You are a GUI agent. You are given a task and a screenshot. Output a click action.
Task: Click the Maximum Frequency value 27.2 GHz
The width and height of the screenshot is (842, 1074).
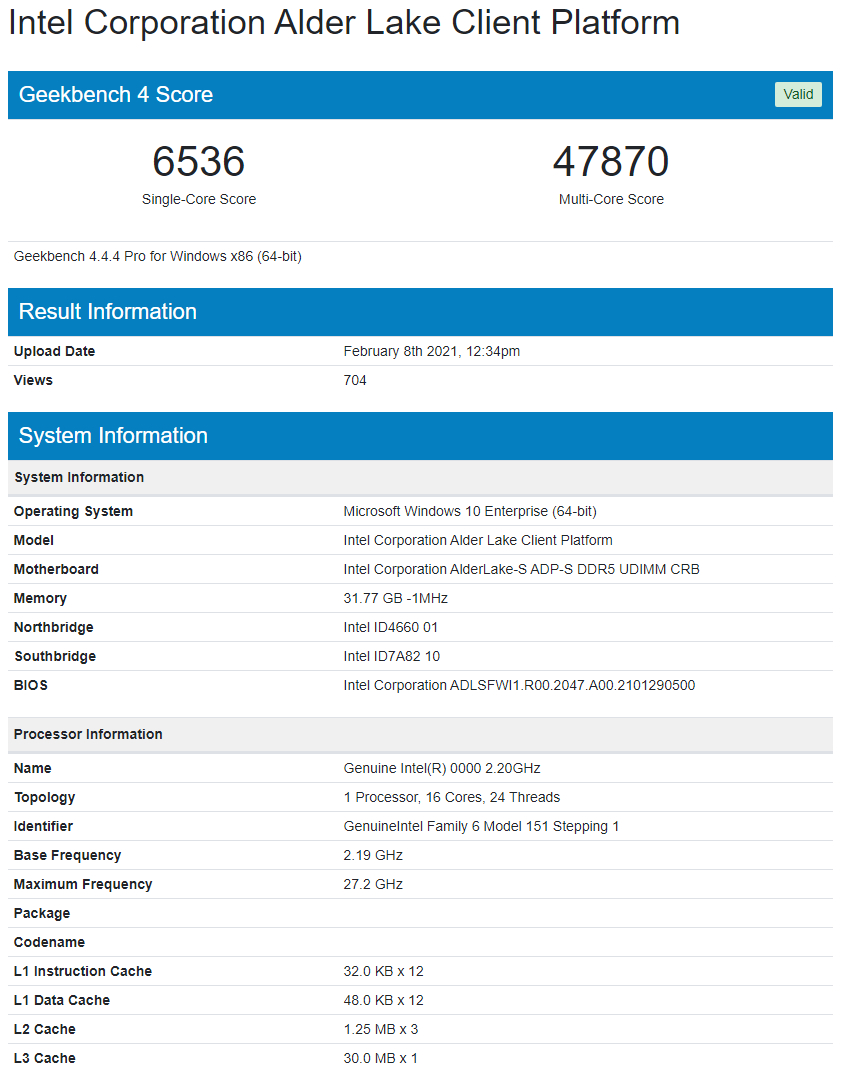coord(373,884)
